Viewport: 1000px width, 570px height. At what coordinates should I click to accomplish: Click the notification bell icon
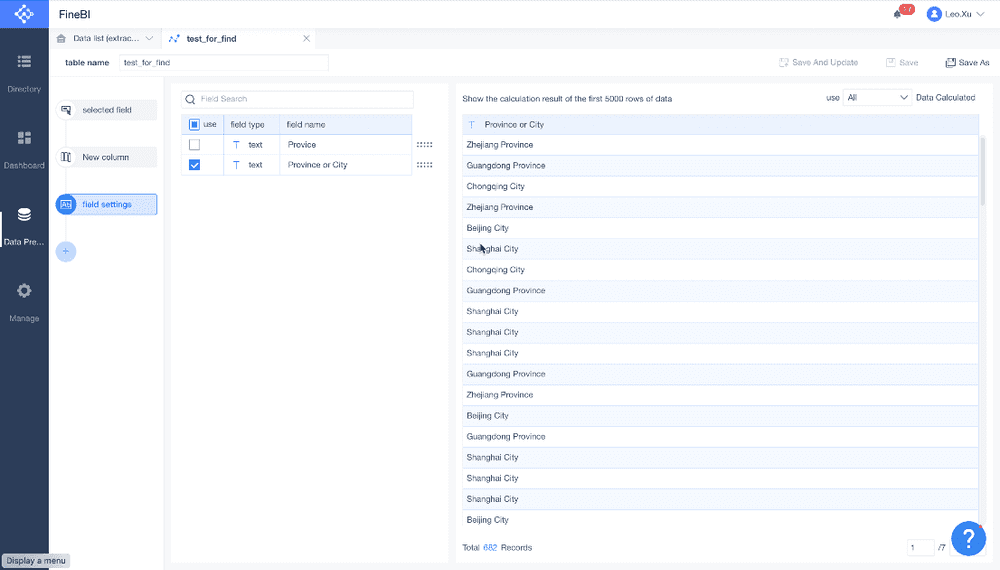pyautogui.click(x=898, y=14)
